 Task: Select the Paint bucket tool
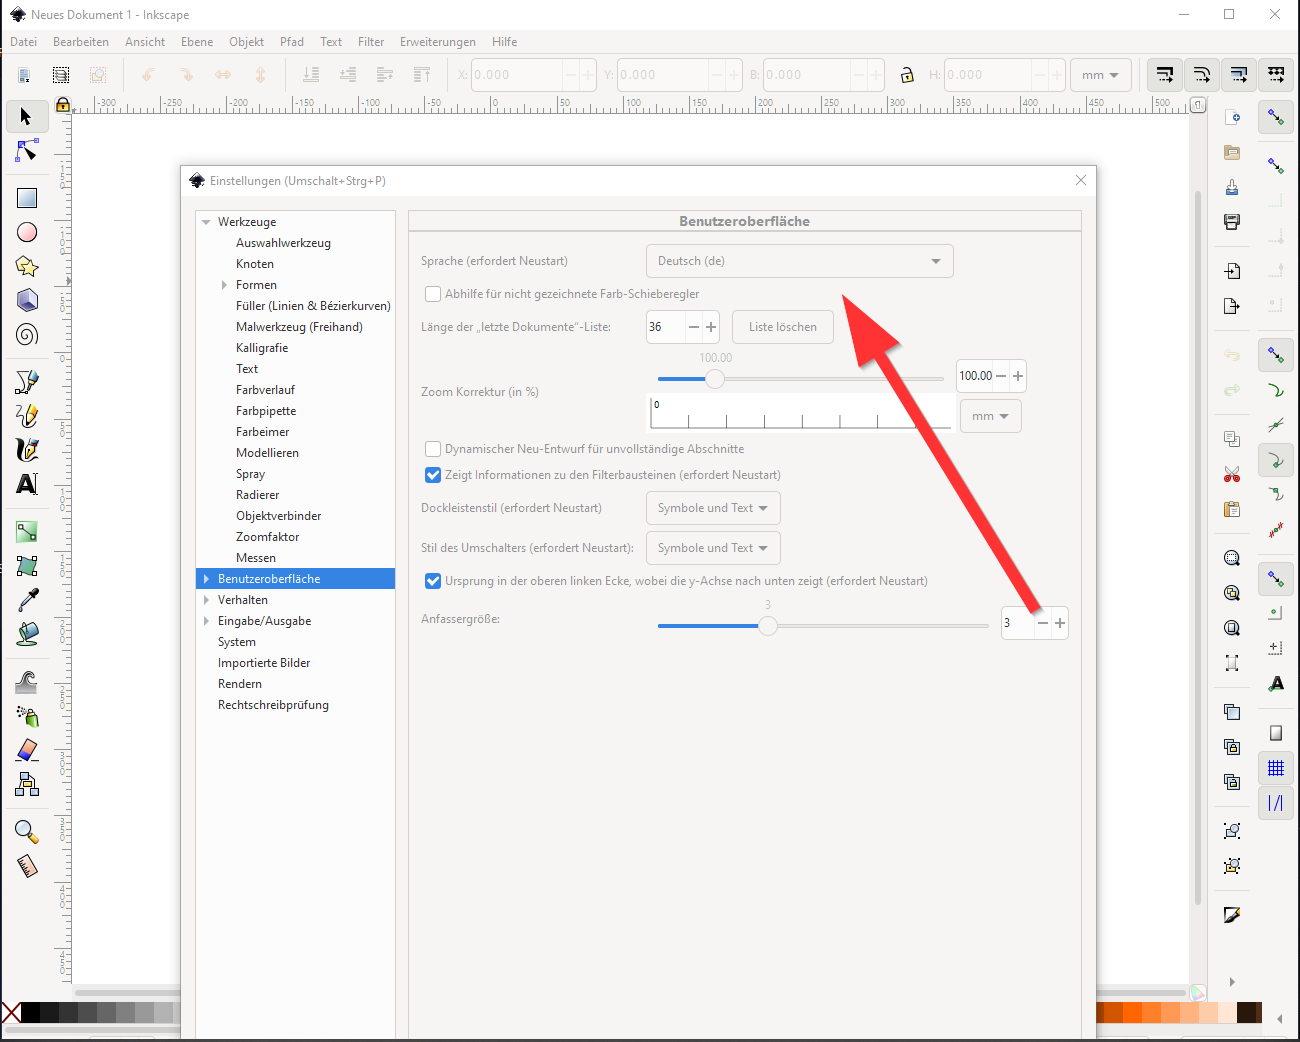point(26,633)
